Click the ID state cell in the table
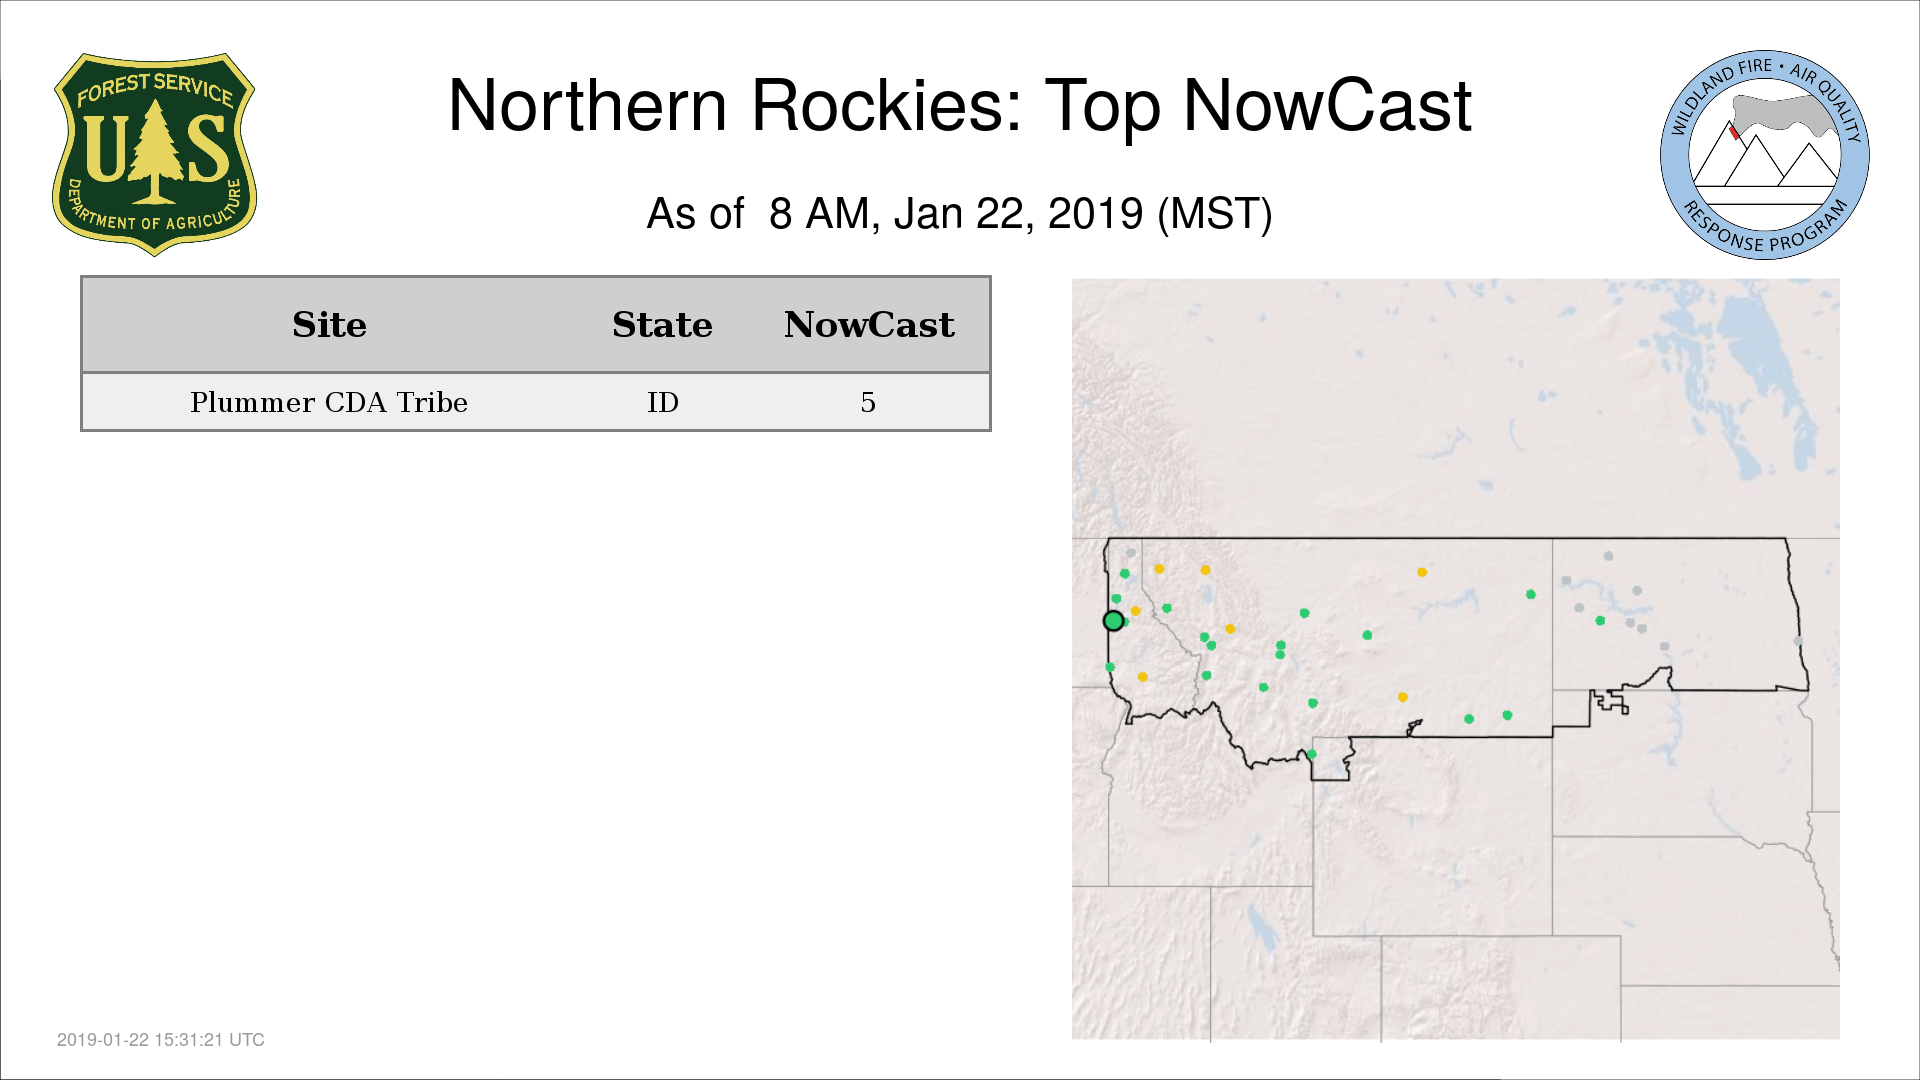 (x=662, y=402)
